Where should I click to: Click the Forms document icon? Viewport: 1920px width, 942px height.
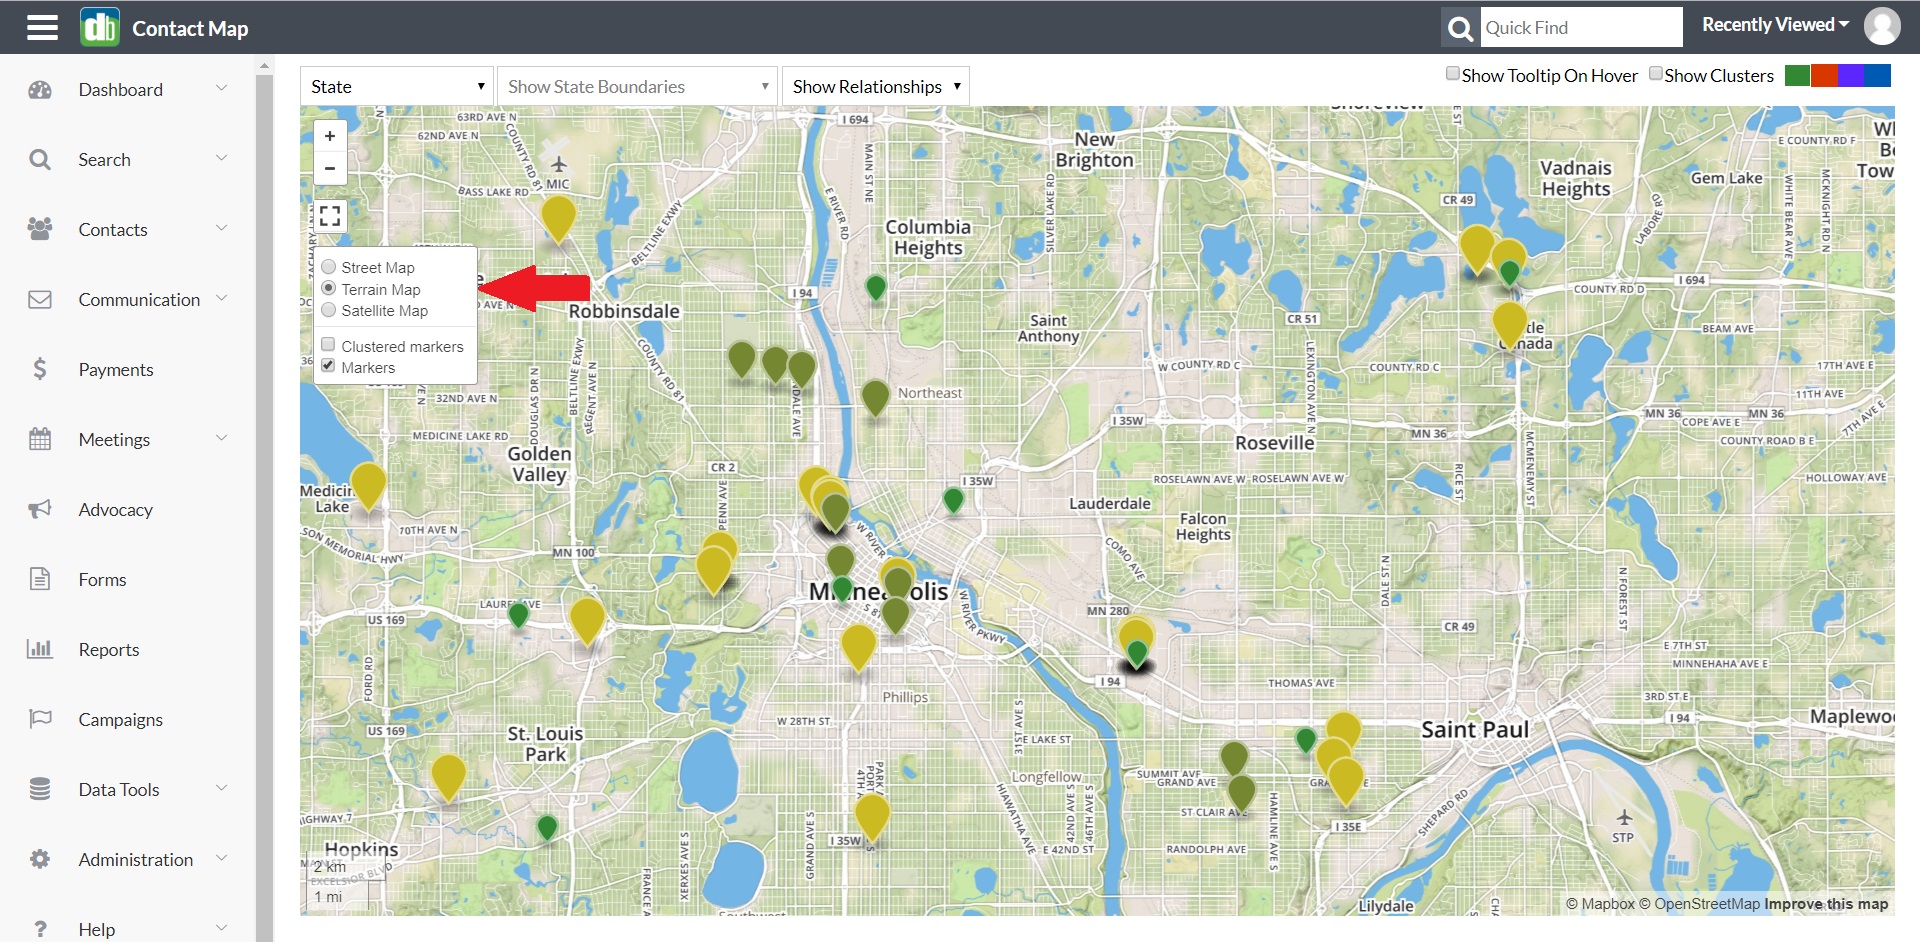pyautogui.click(x=40, y=579)
